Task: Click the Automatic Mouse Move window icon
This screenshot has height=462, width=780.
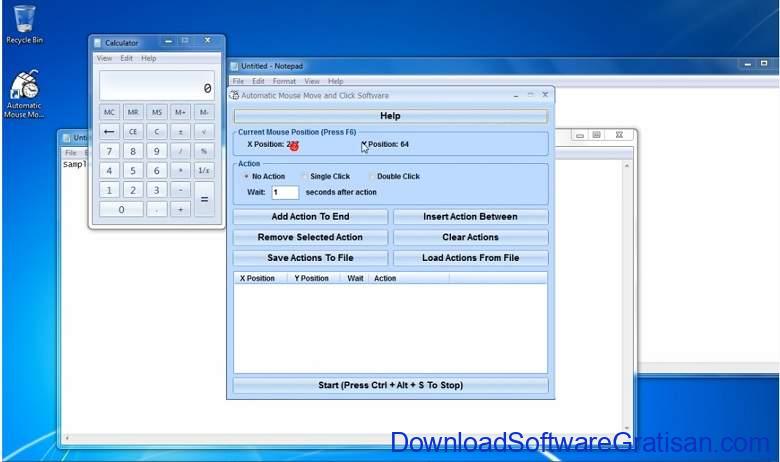Action: point(234,95)
